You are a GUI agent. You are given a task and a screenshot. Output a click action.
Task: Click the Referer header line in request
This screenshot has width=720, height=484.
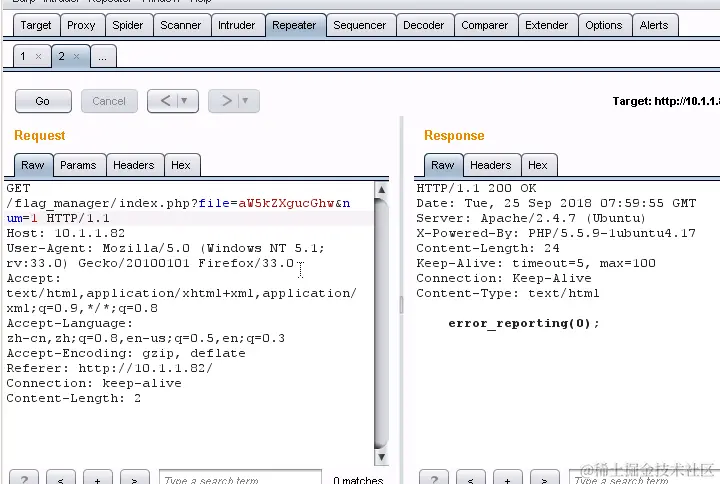pyautogui.click(x=110, y=368)
